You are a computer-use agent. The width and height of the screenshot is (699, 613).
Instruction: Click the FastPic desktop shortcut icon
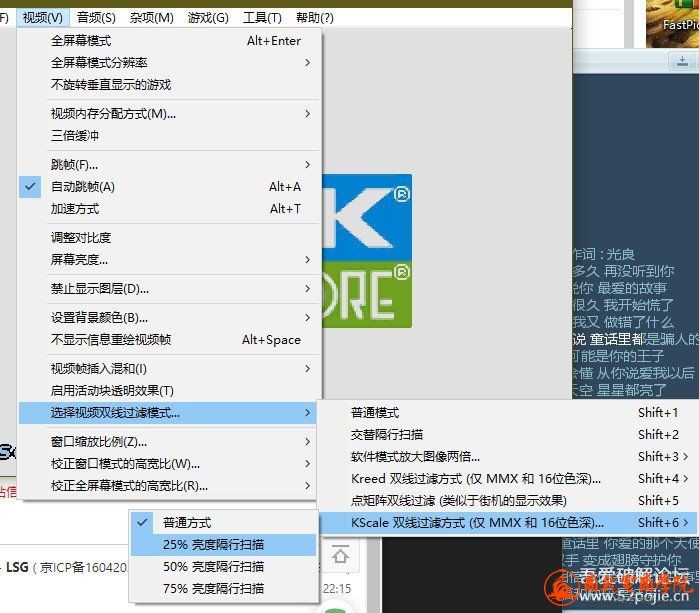pyautogui.click(x=672, y=22)
